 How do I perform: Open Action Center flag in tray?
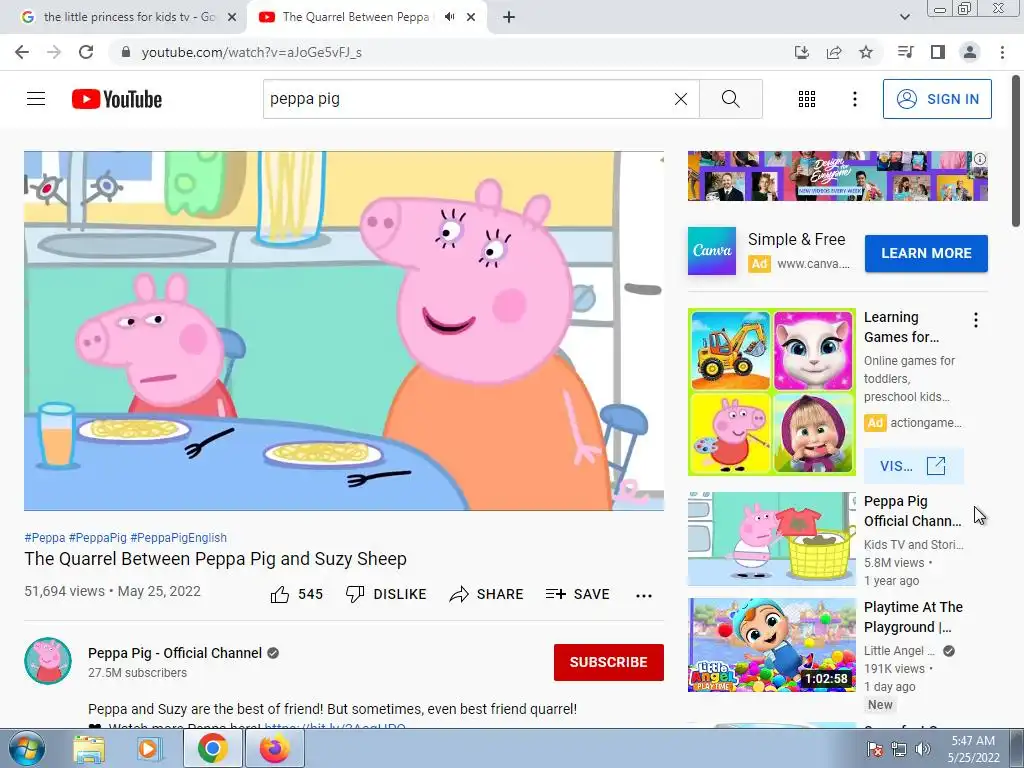[875, 749]
